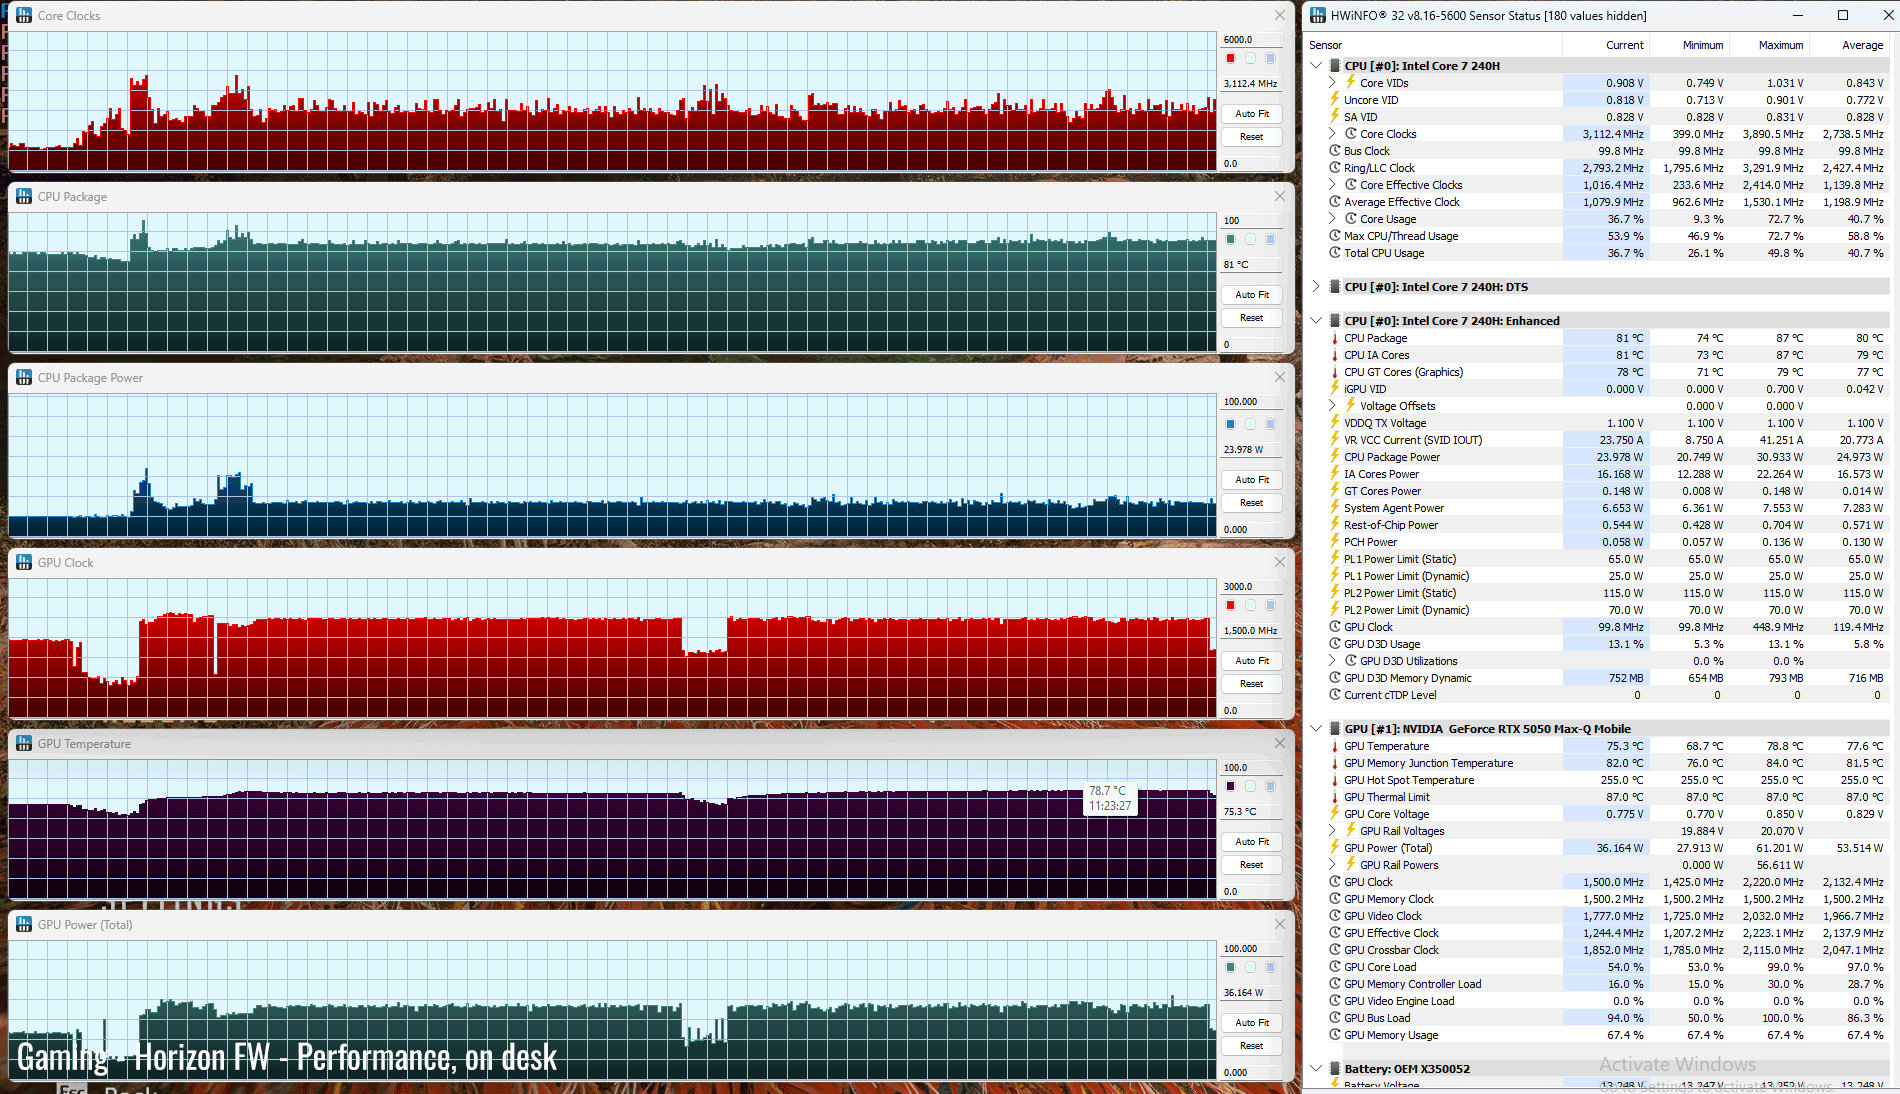1900x1094 pixels.
Task: Expand the Core Clocks sensor row
Action: coord(1333,134)
